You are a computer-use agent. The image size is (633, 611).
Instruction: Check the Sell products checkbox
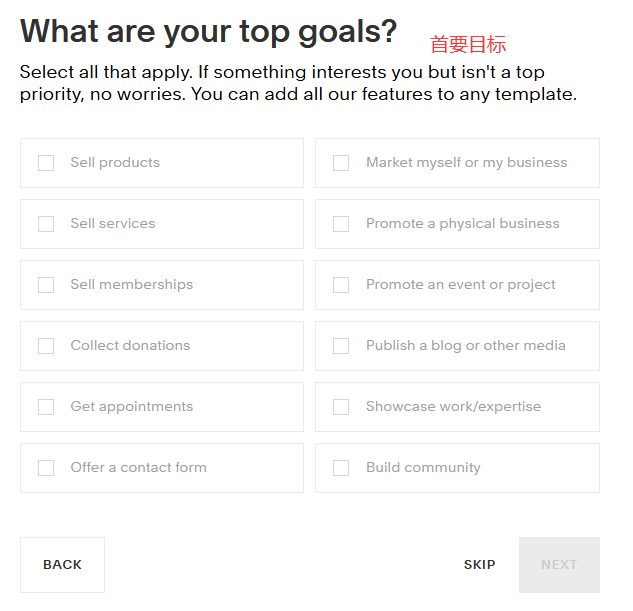click(46, 163)
